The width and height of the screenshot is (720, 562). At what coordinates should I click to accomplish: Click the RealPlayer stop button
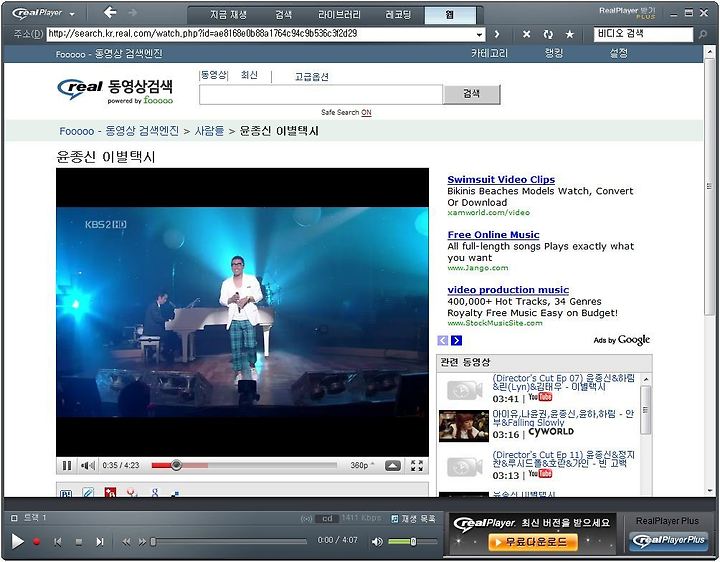(x=79, y=542)
